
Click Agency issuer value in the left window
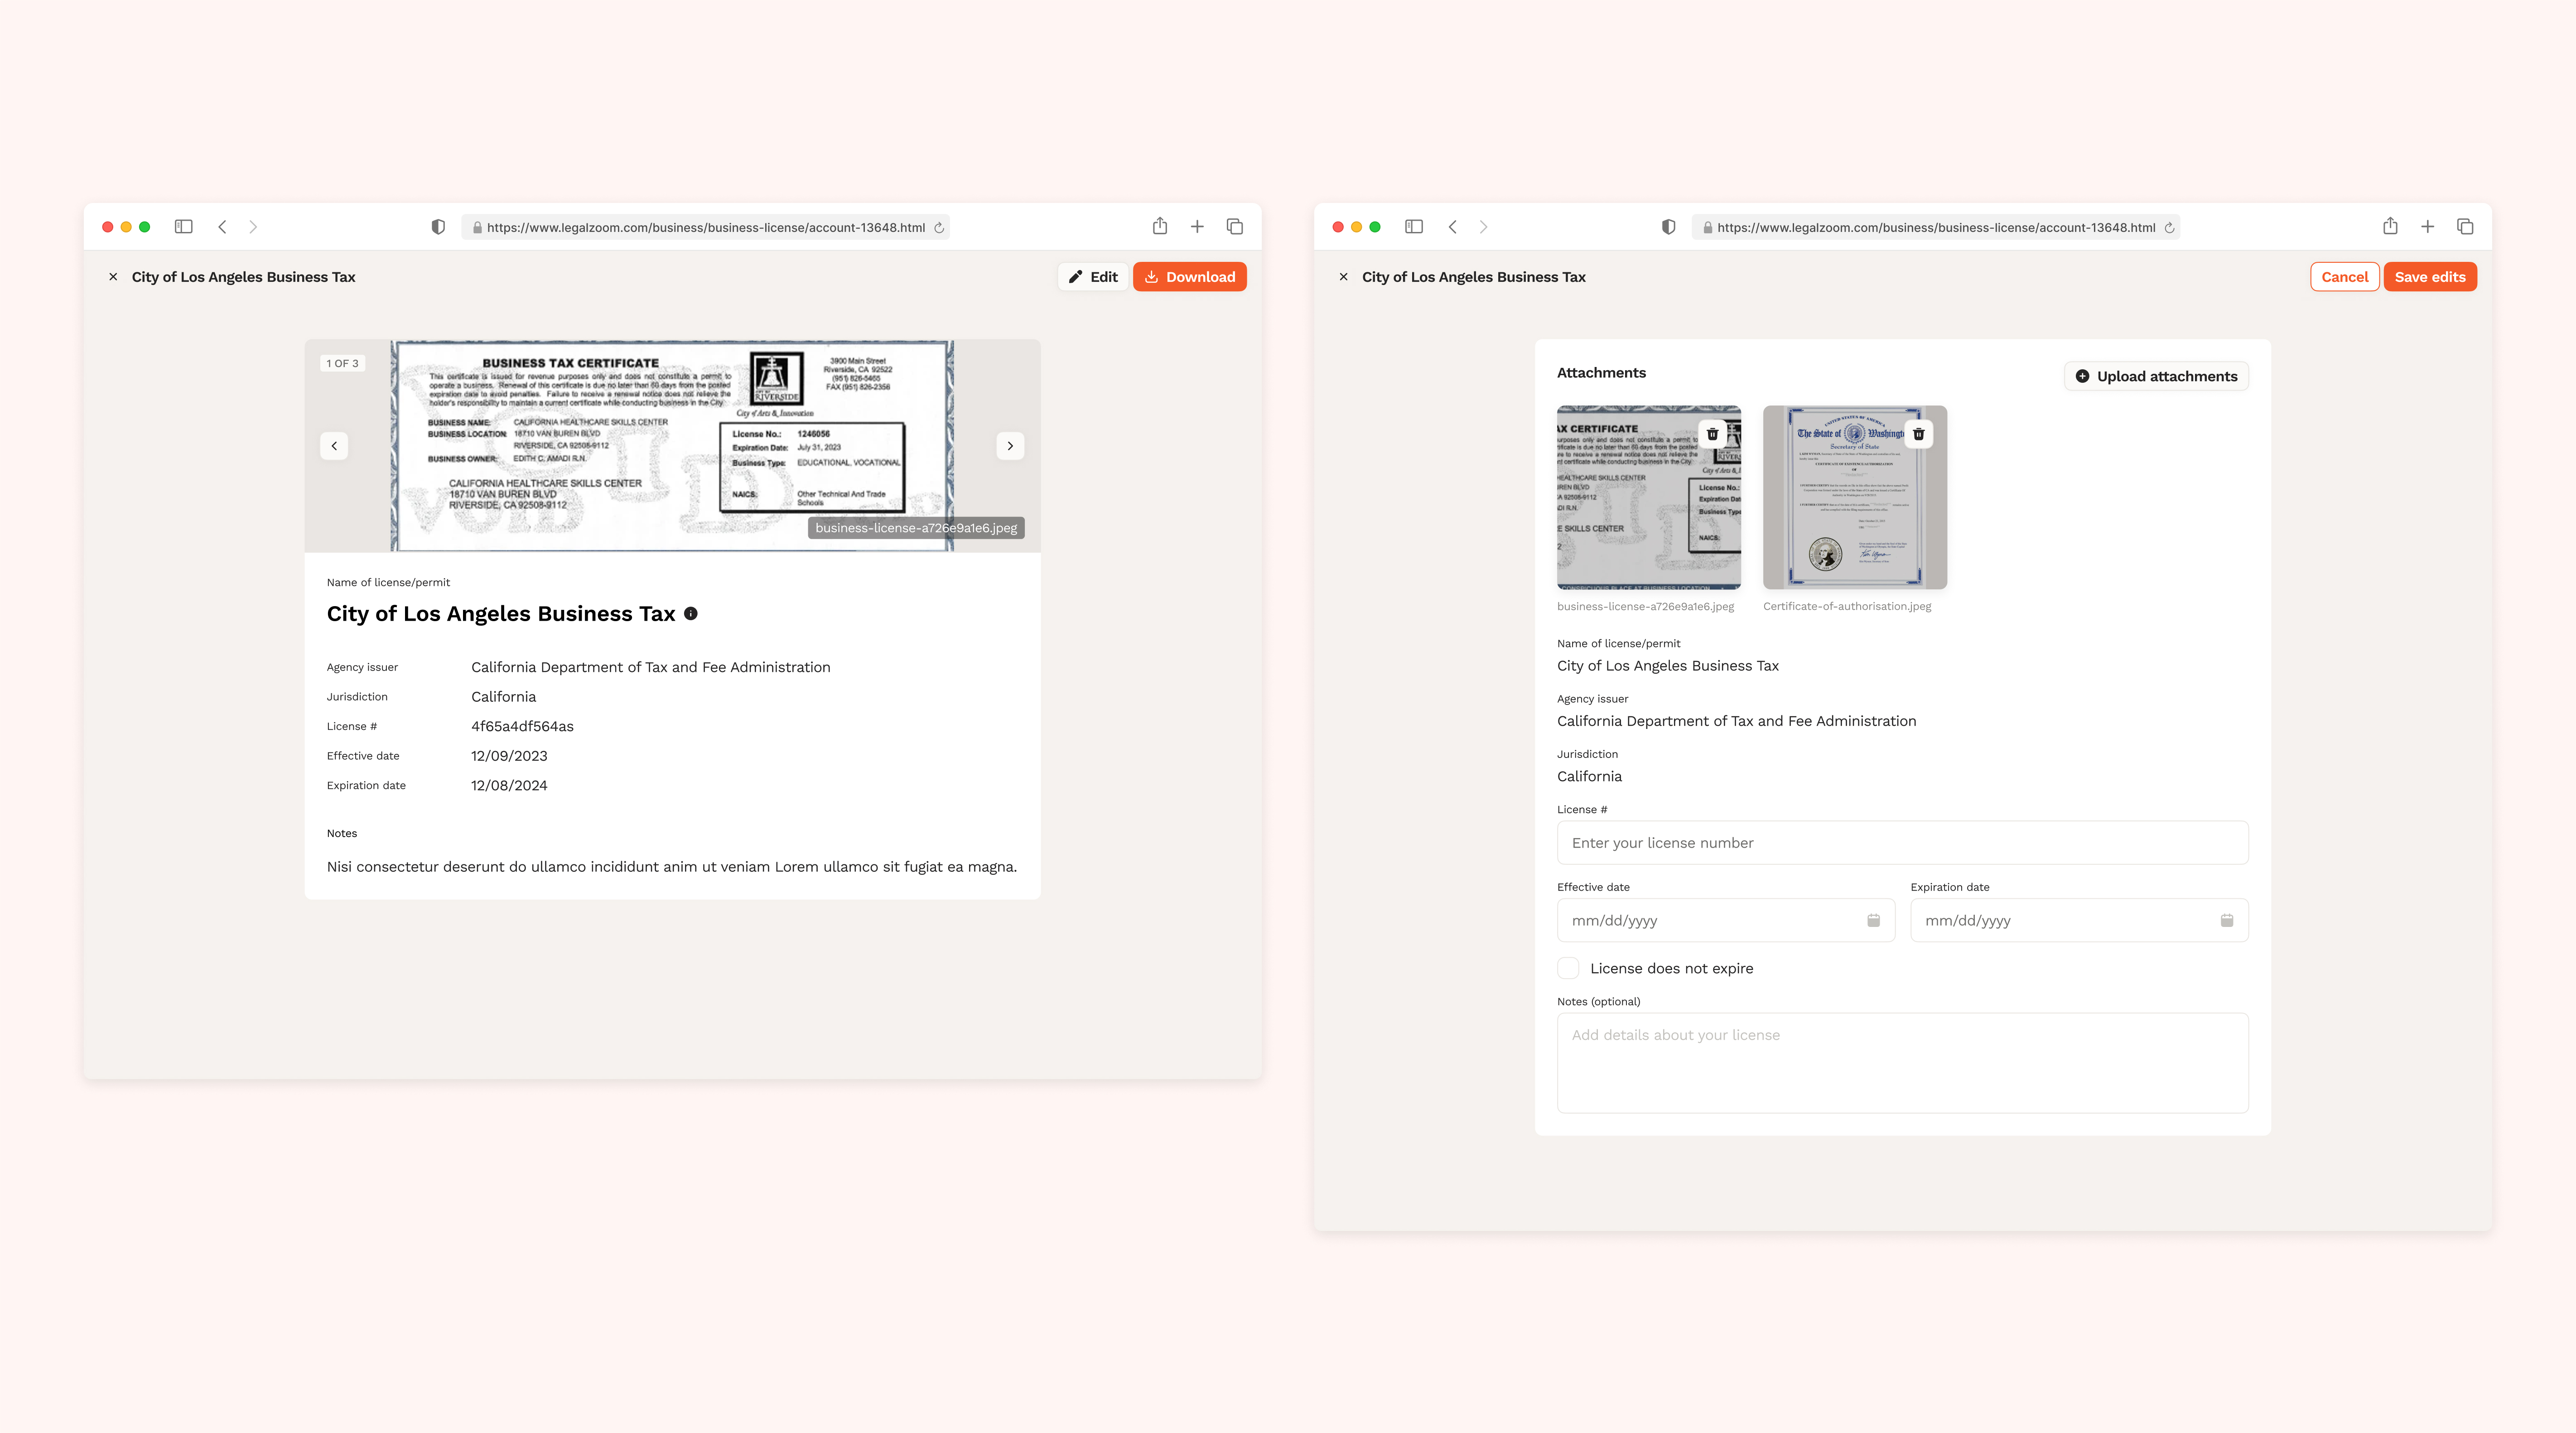[650, 667]
